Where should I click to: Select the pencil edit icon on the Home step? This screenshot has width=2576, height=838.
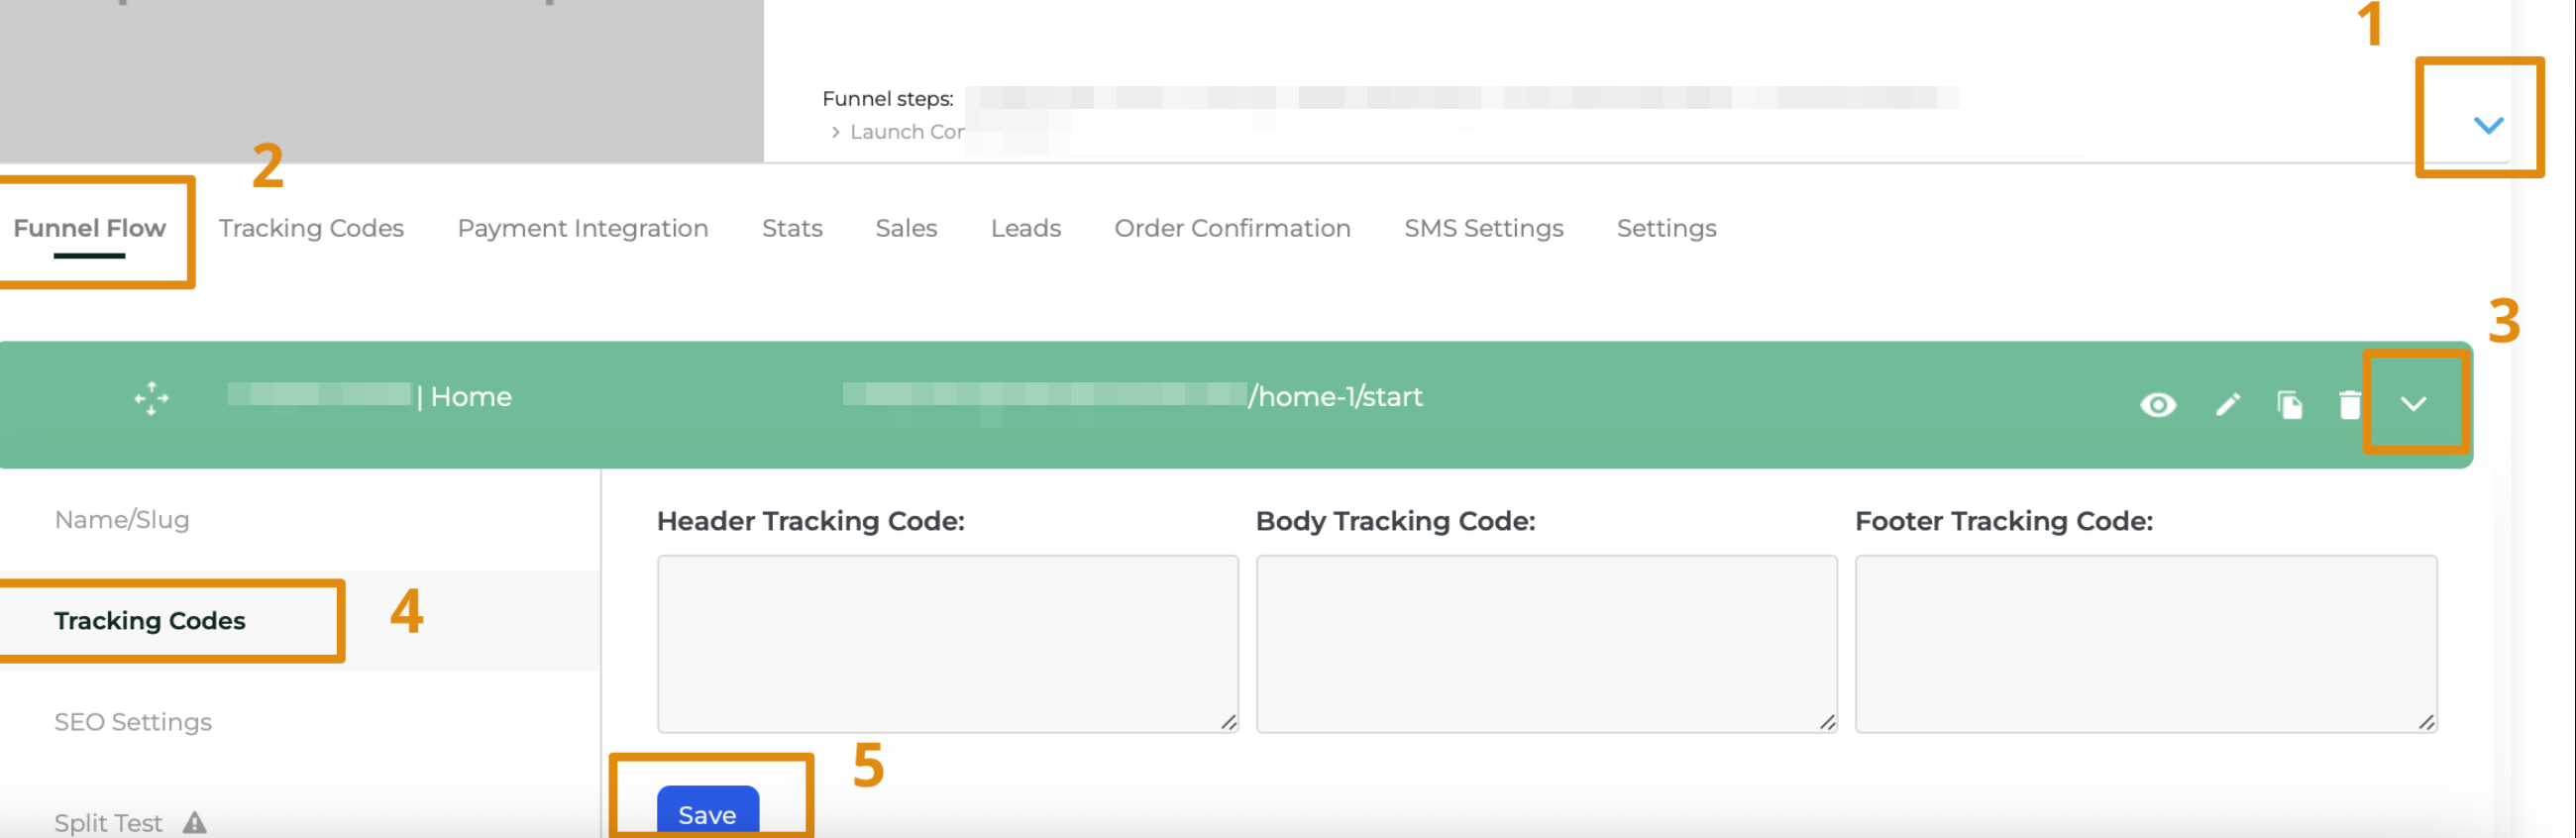coord(2227,405)
